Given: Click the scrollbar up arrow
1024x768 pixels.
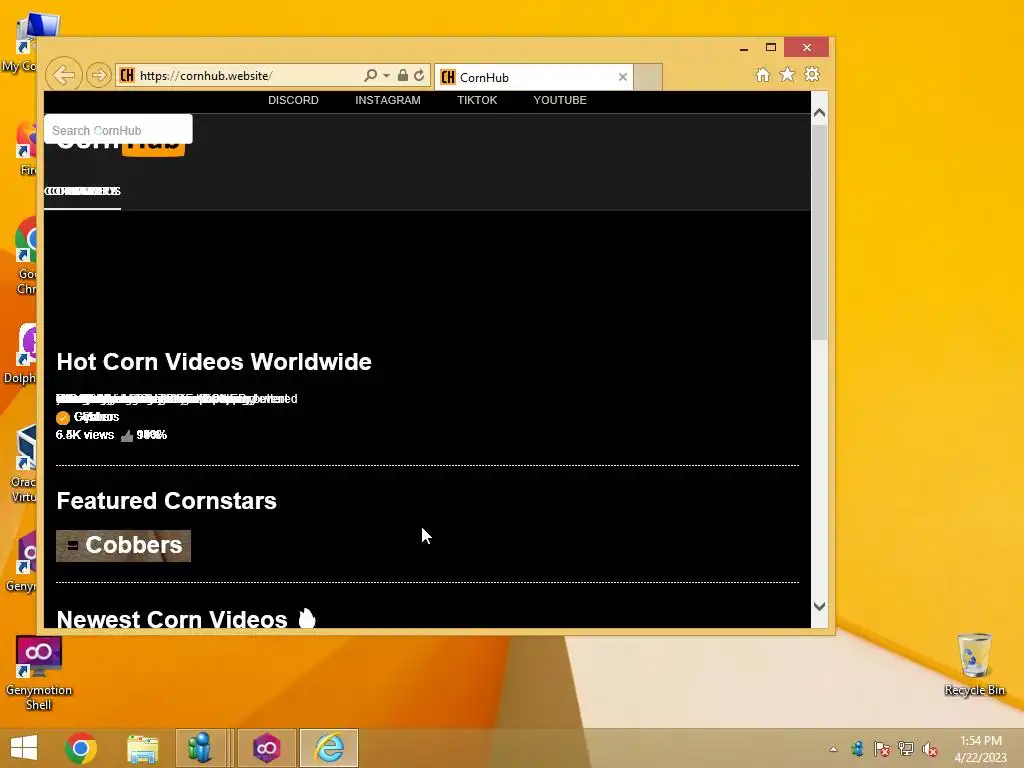Looking at the screenshot, I should pyautogui.click(x=819, y=112).
